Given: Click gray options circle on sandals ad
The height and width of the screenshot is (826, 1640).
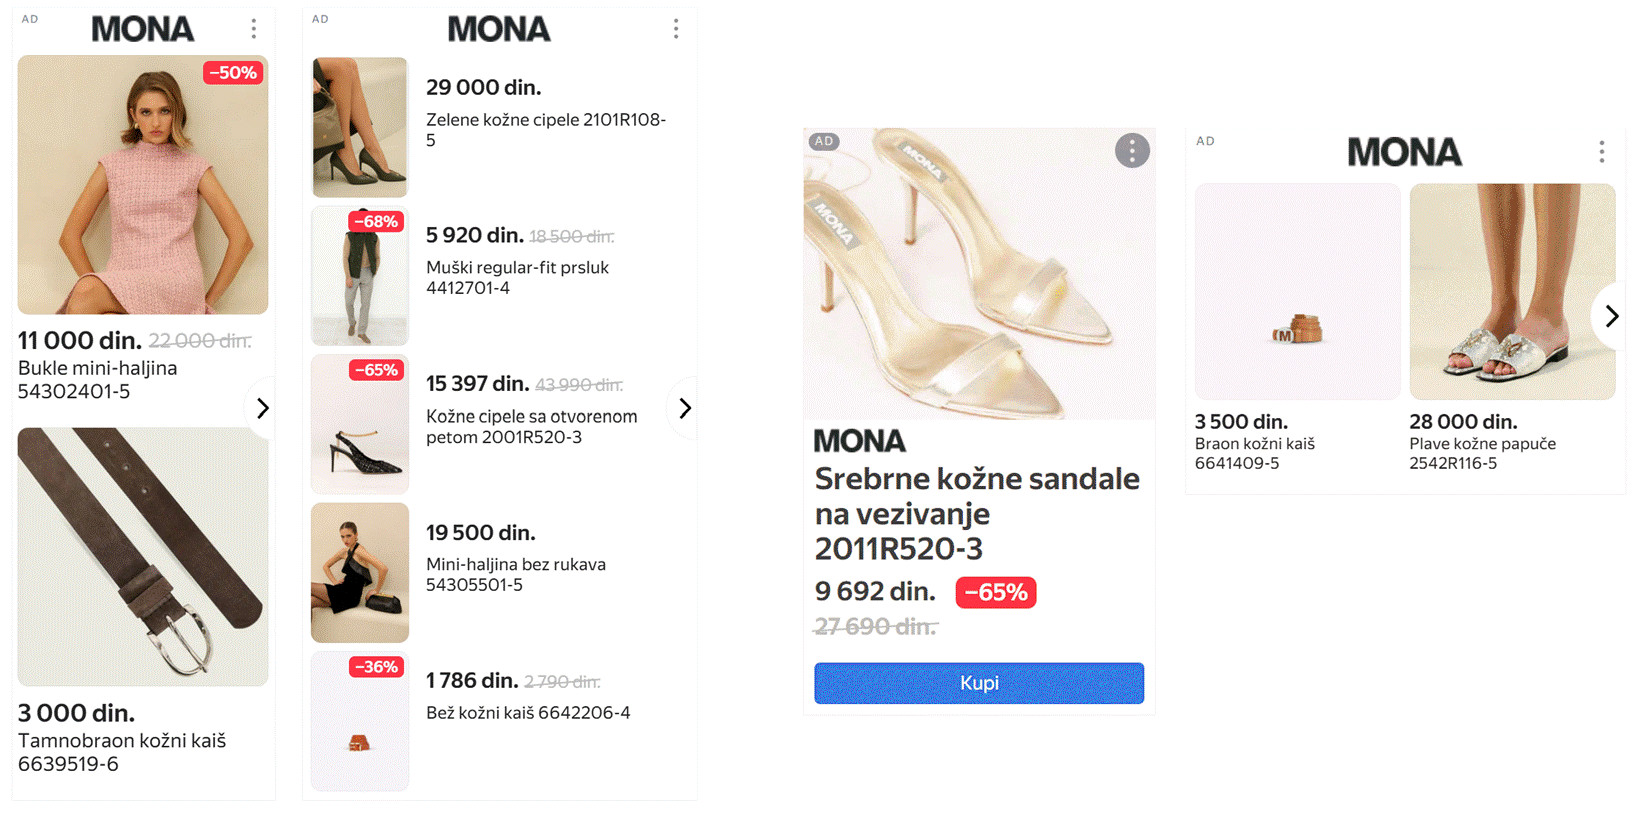Looking at the screenshot, I should coord(1132,151).
